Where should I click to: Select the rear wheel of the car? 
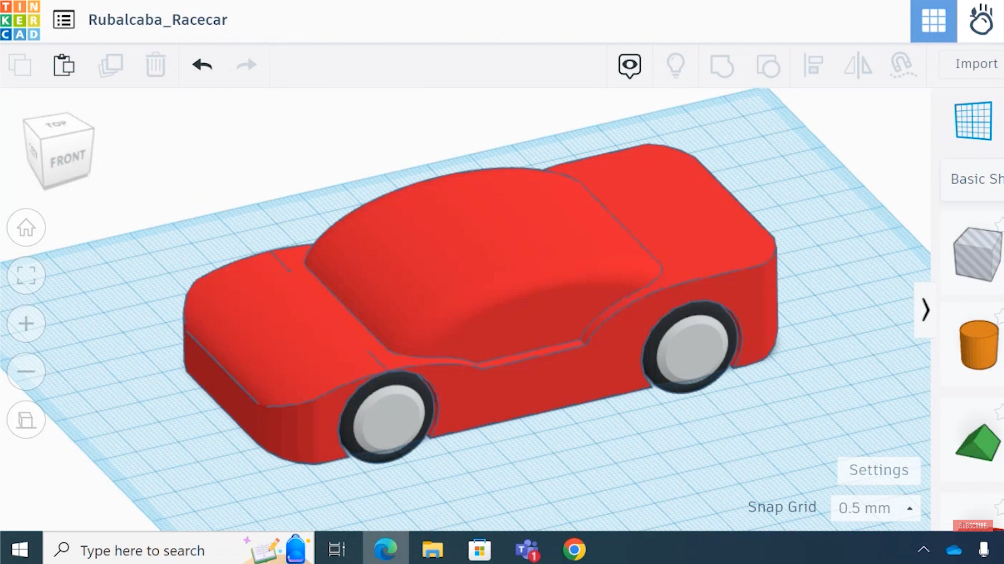click(x=690, y=346)
